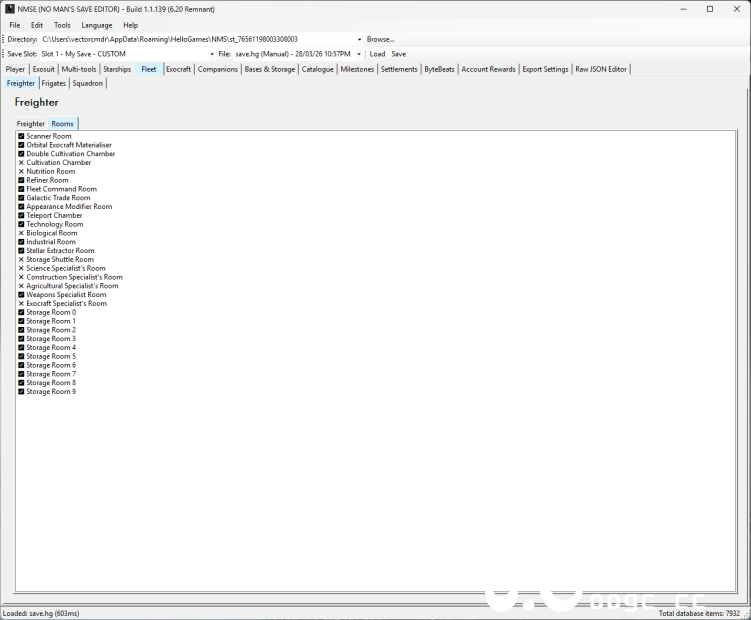Uncheck the Stellar Extractor Room
751x620 pixels.
[21, 251]
